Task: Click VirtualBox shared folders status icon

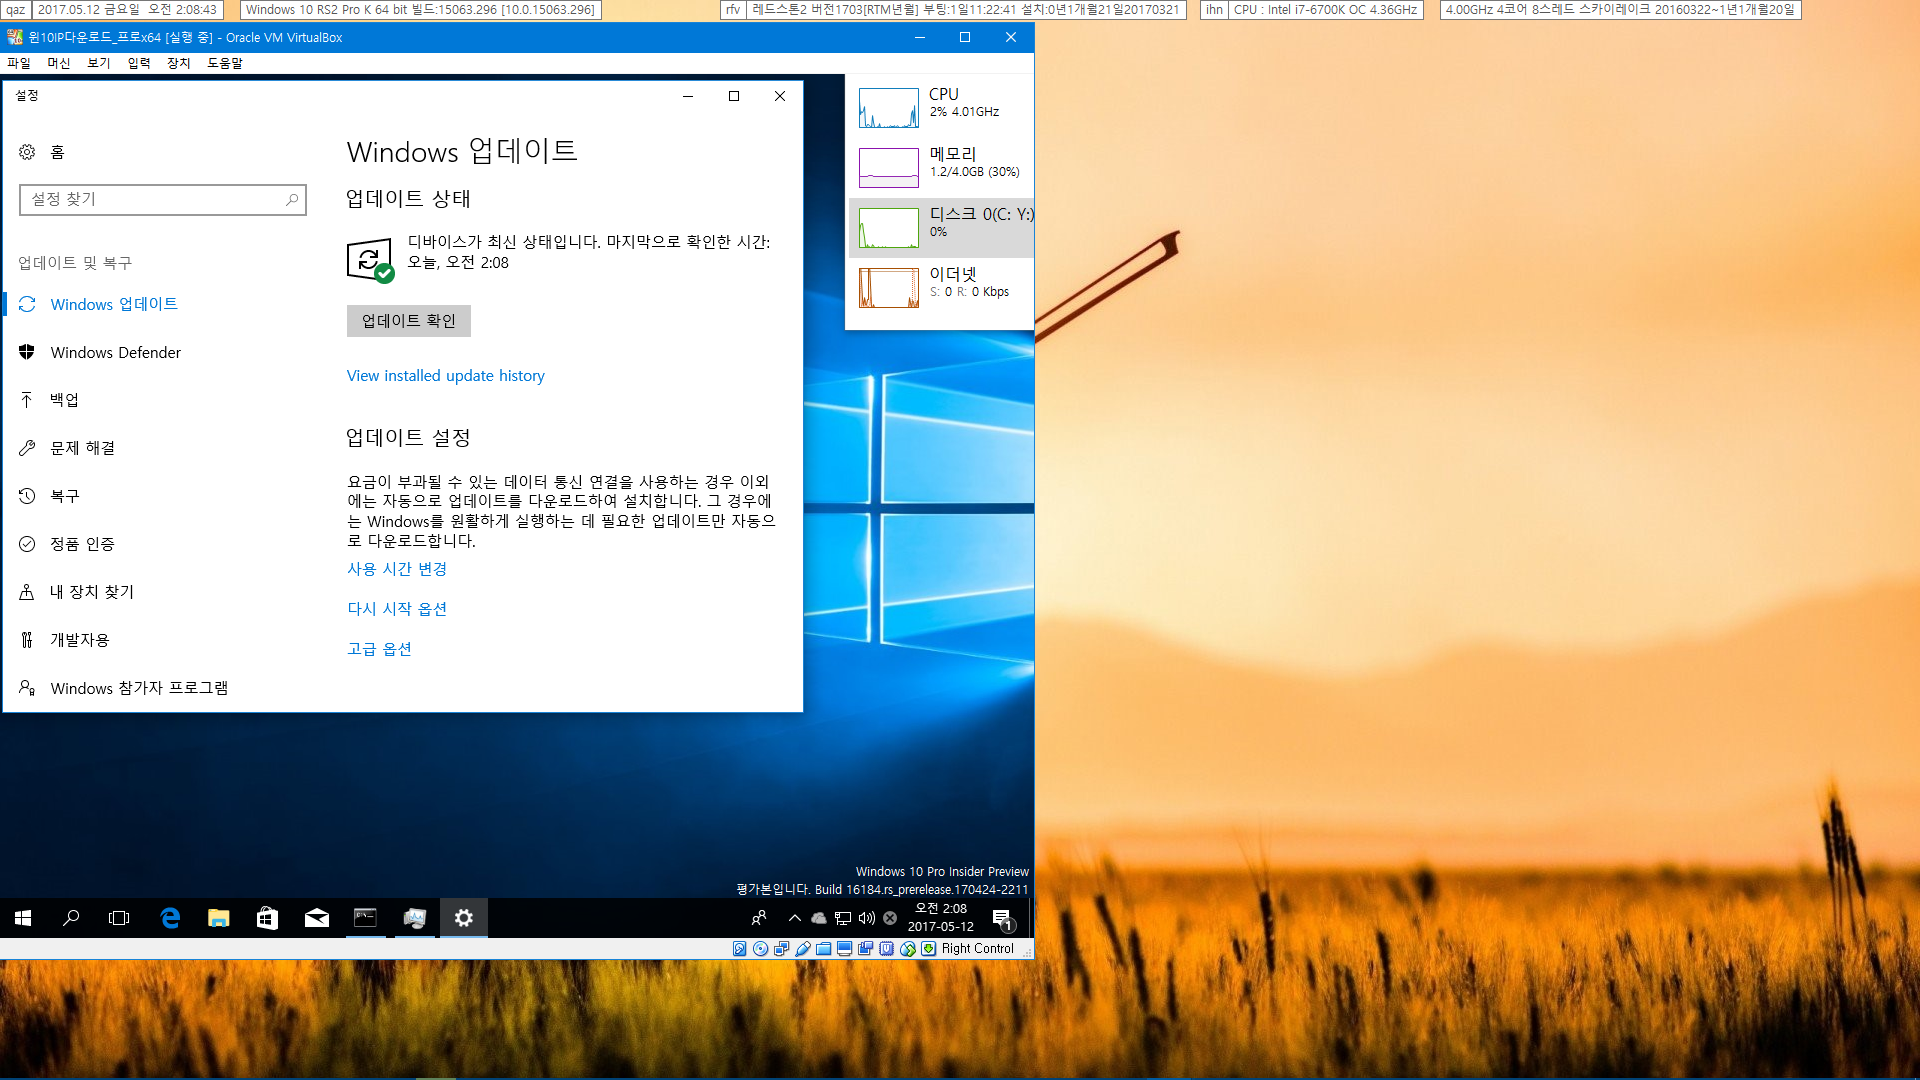Action: point(824,949)
